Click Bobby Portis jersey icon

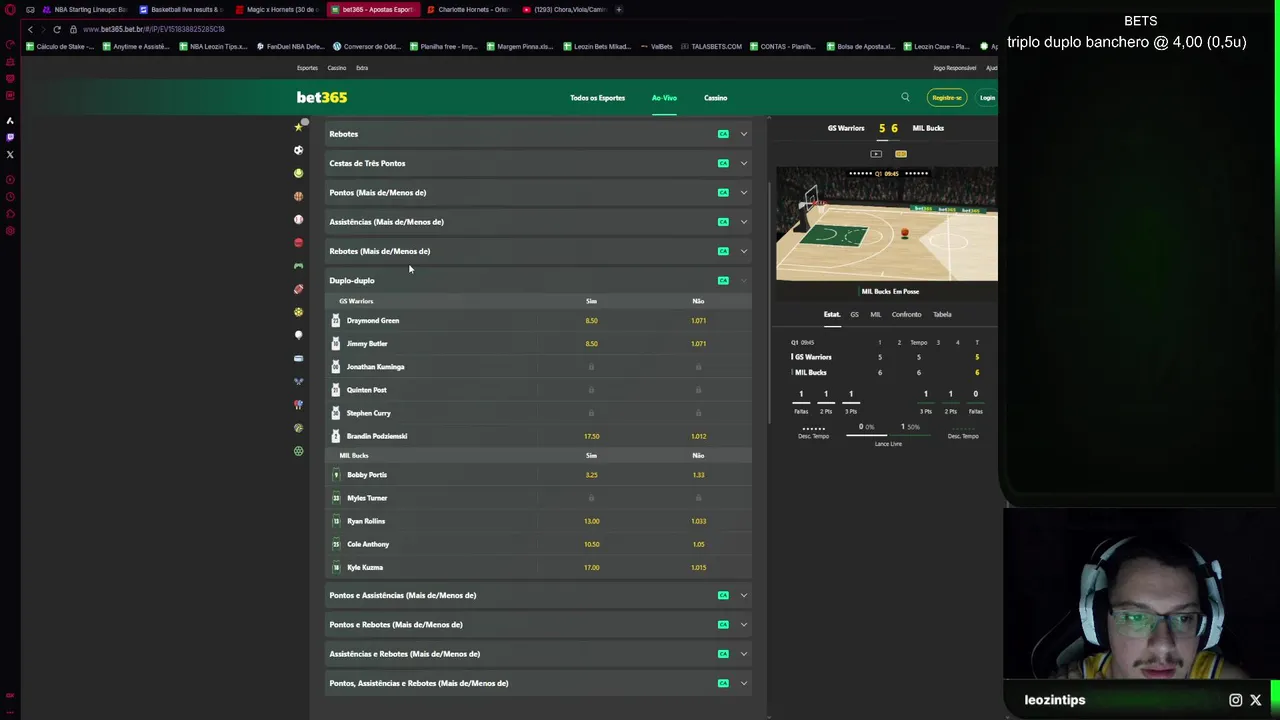[x=336, y=474]
